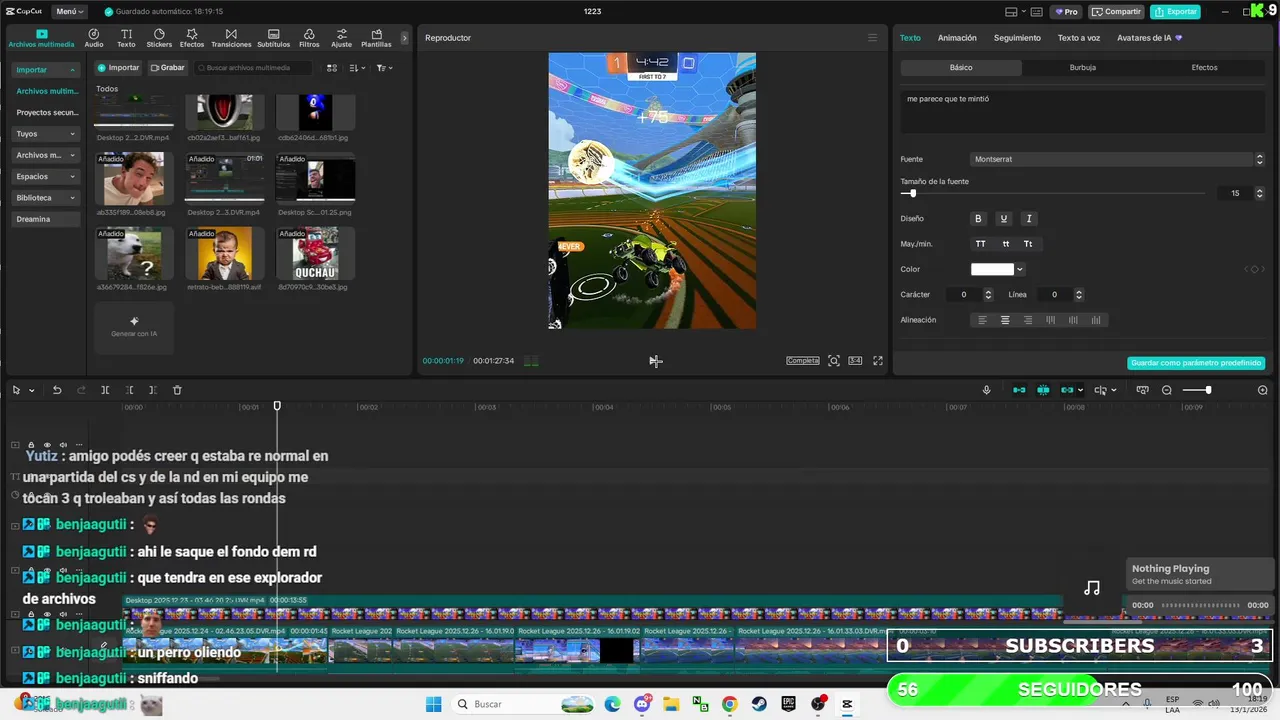Toggle bold text style B
Image resolution: width=1280 pixels, height=720 pixels.
978,218
